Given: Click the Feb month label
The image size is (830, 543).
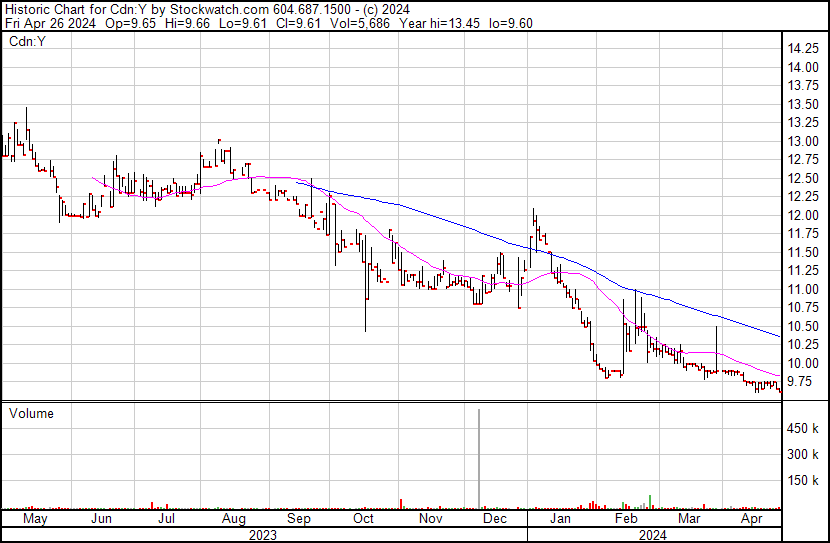Looking at the screenshot, I should coord(626,519).
